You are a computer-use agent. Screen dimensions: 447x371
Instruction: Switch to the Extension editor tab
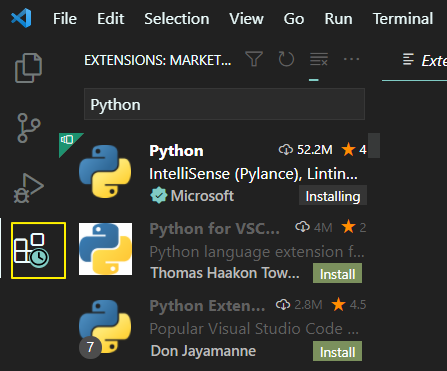[424, 61]
